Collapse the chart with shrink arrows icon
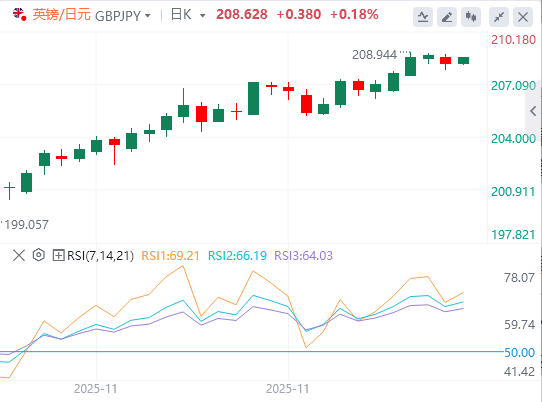 (499, 17)
